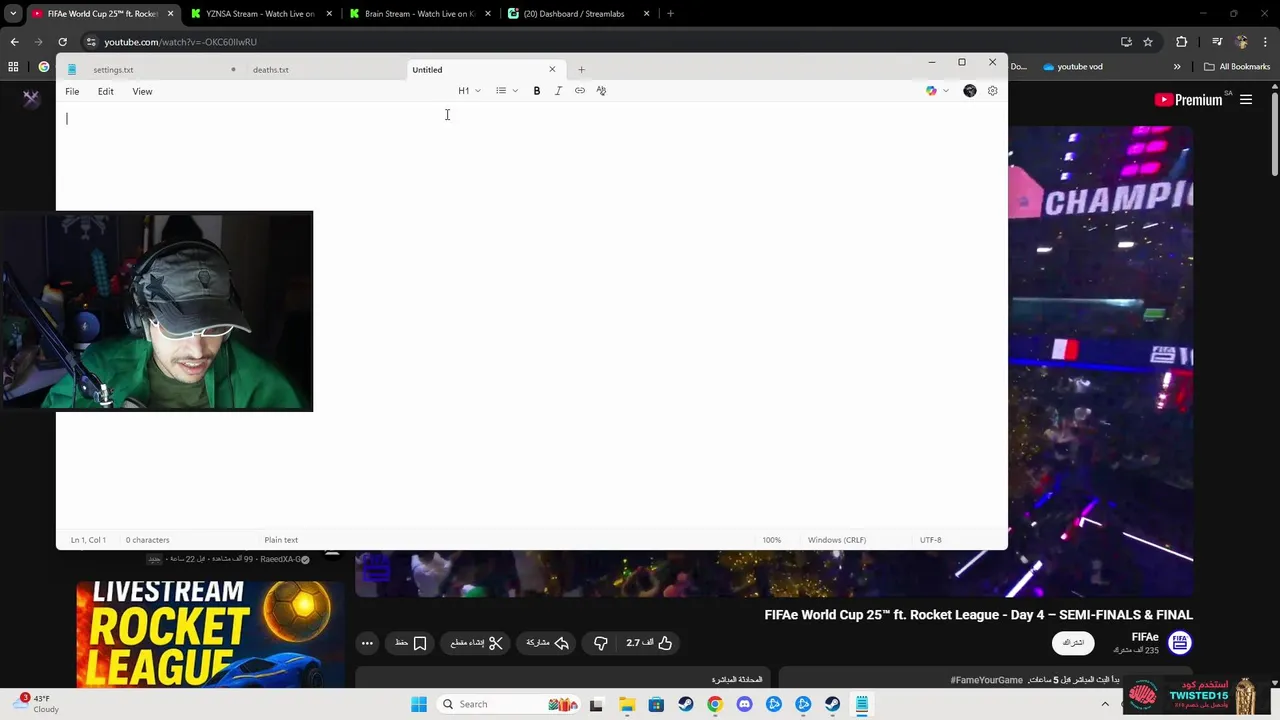Insert a link via toolbar icon
Image resolution: width=1280 pixels, height=720 pixels.
click(x=580, y=91)
